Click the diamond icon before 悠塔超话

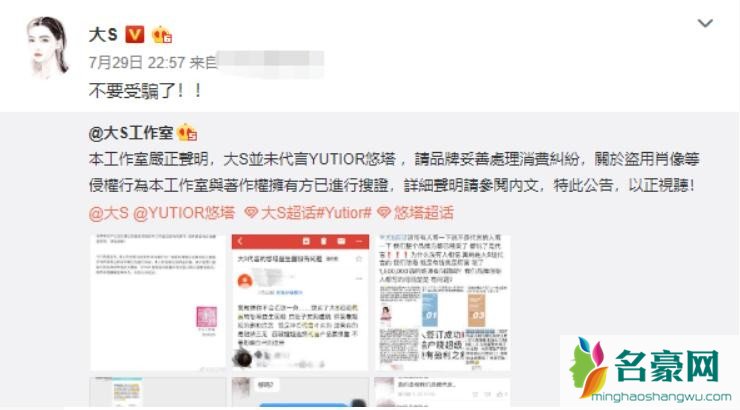point(384,213)
